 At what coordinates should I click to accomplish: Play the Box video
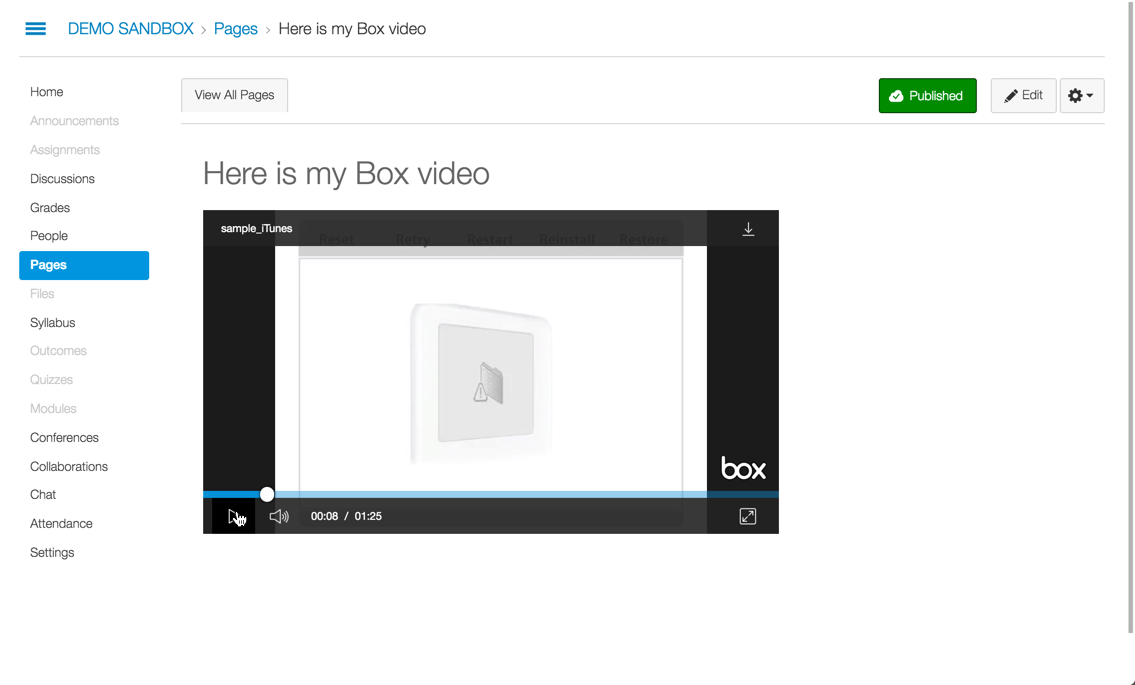click(233, 516)
